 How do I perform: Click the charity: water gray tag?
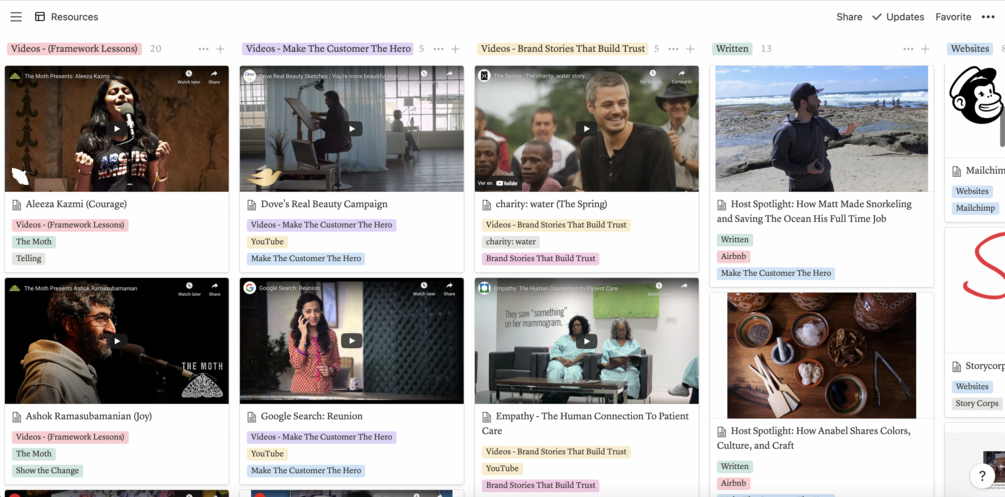pos(511,242)
